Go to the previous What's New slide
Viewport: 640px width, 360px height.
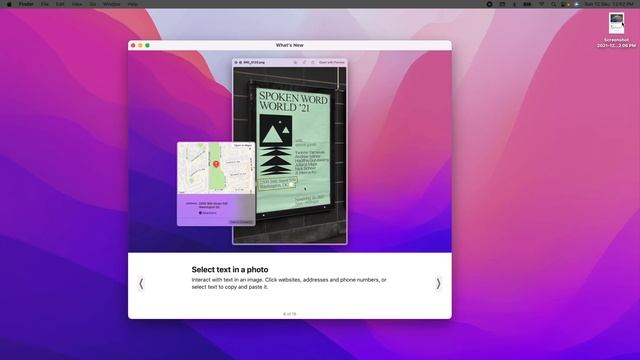click(x=141, y=284)
